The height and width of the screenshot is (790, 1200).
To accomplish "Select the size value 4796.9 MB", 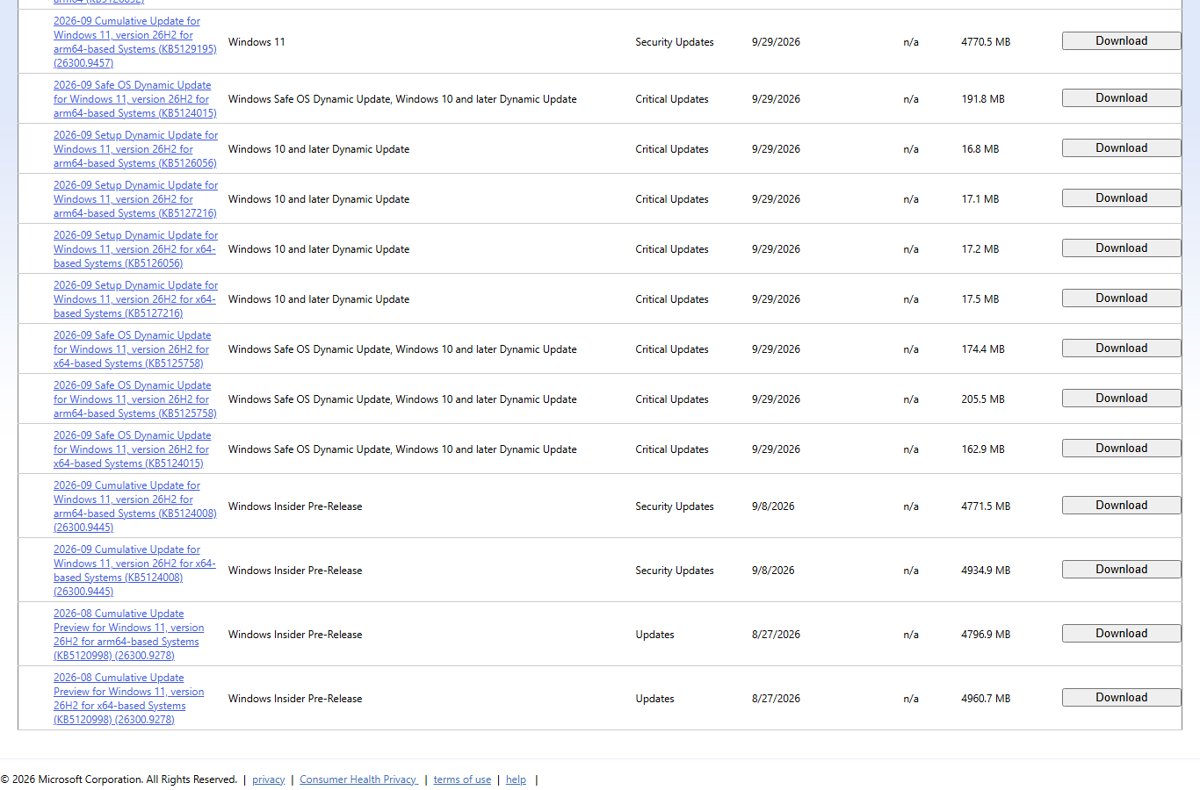I will click(985, 634).
